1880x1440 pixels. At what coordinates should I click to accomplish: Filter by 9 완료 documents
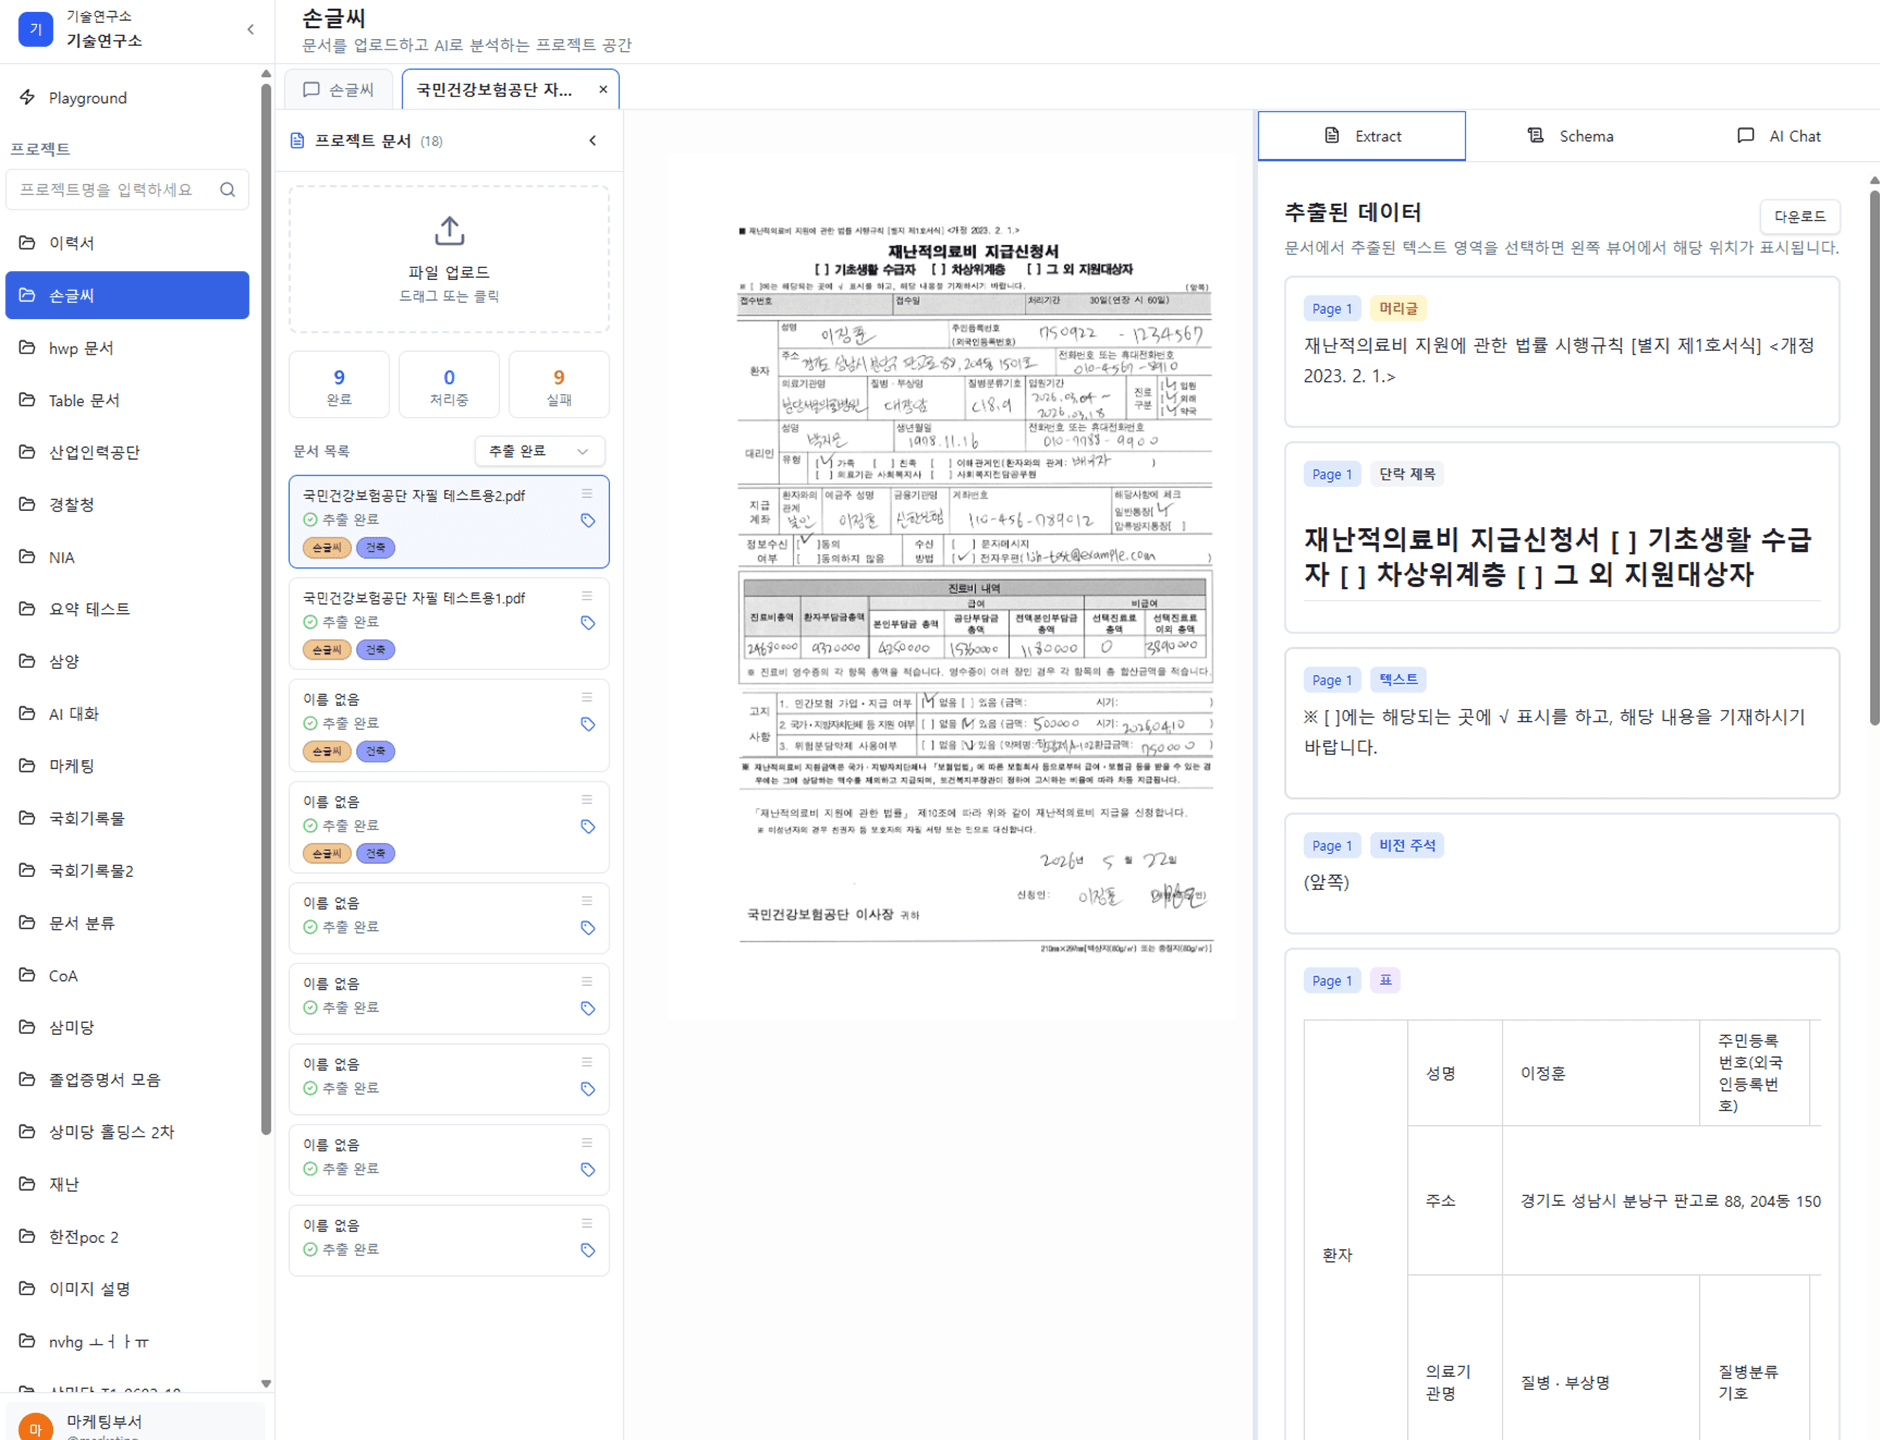(339, 385)
